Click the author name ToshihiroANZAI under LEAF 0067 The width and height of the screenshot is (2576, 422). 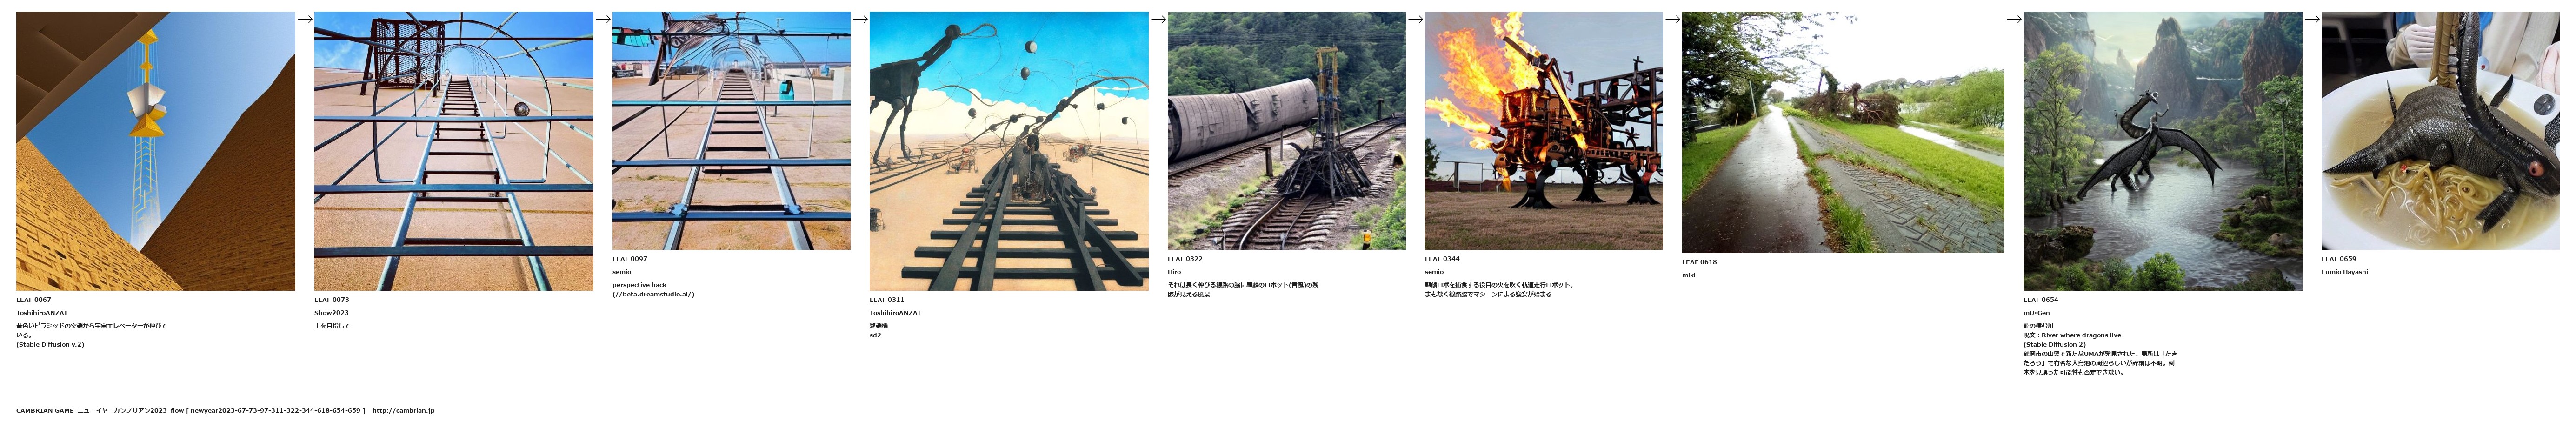coord(42,313)
